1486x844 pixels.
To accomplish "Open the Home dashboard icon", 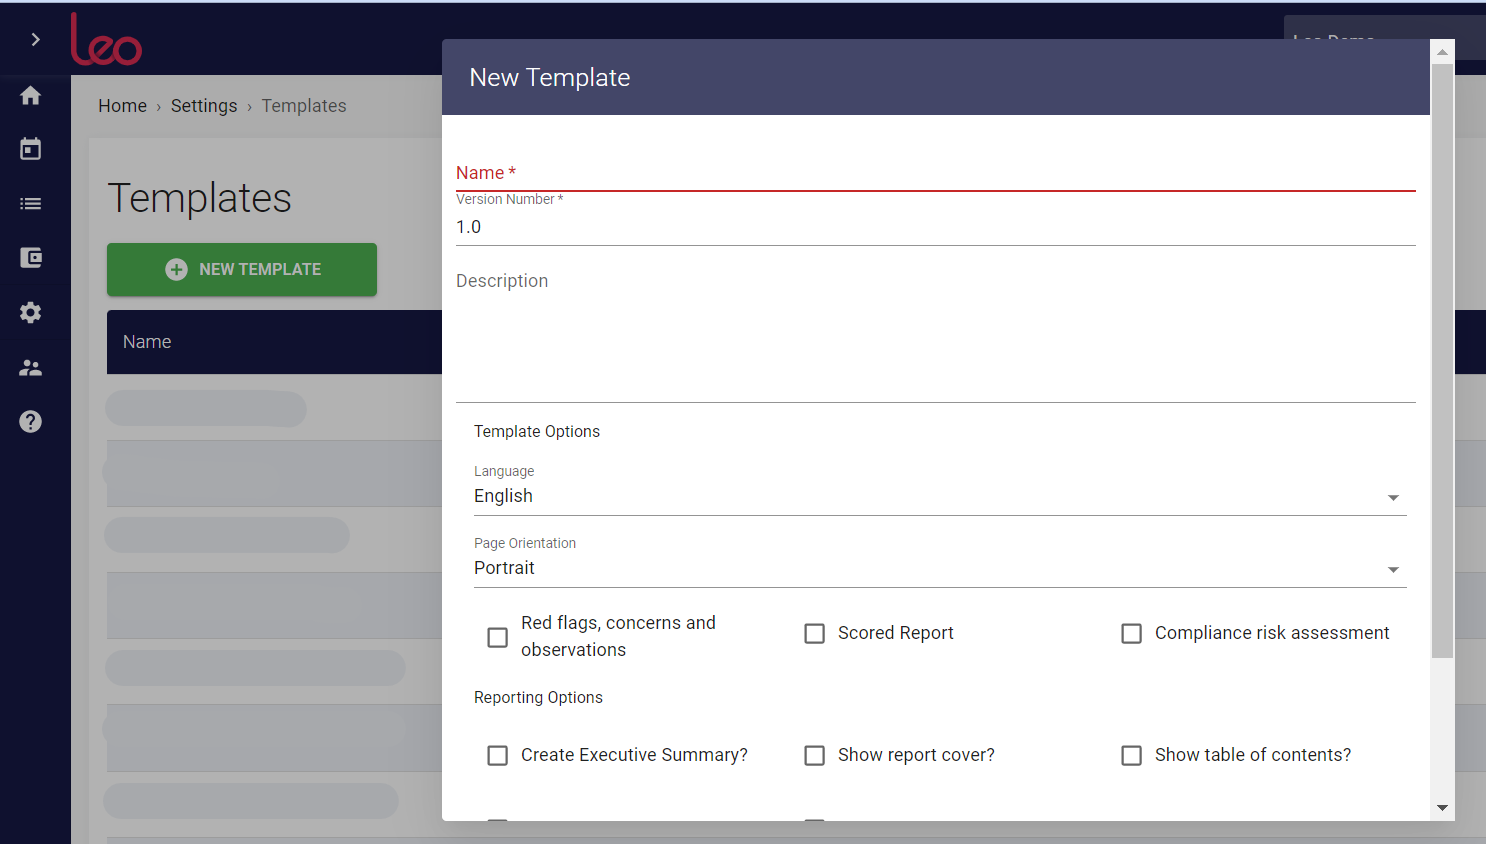I will point(30,94).
